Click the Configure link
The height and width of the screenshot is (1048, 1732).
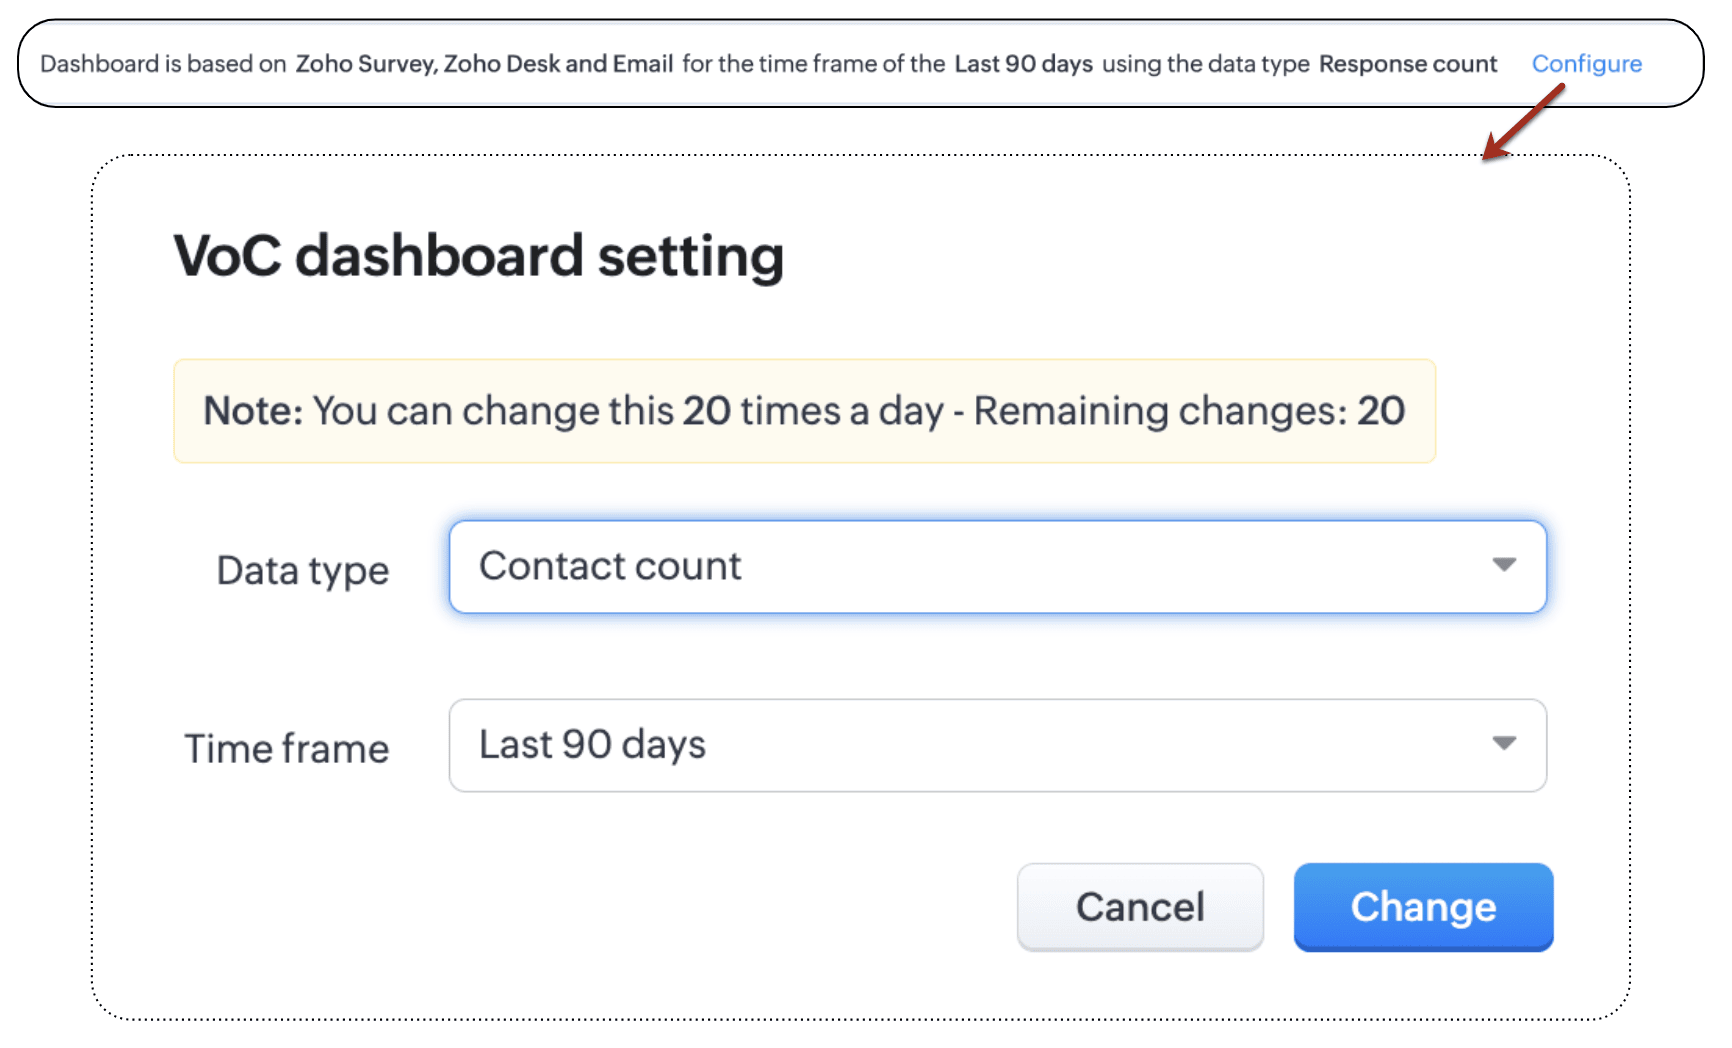point(1586,64)
